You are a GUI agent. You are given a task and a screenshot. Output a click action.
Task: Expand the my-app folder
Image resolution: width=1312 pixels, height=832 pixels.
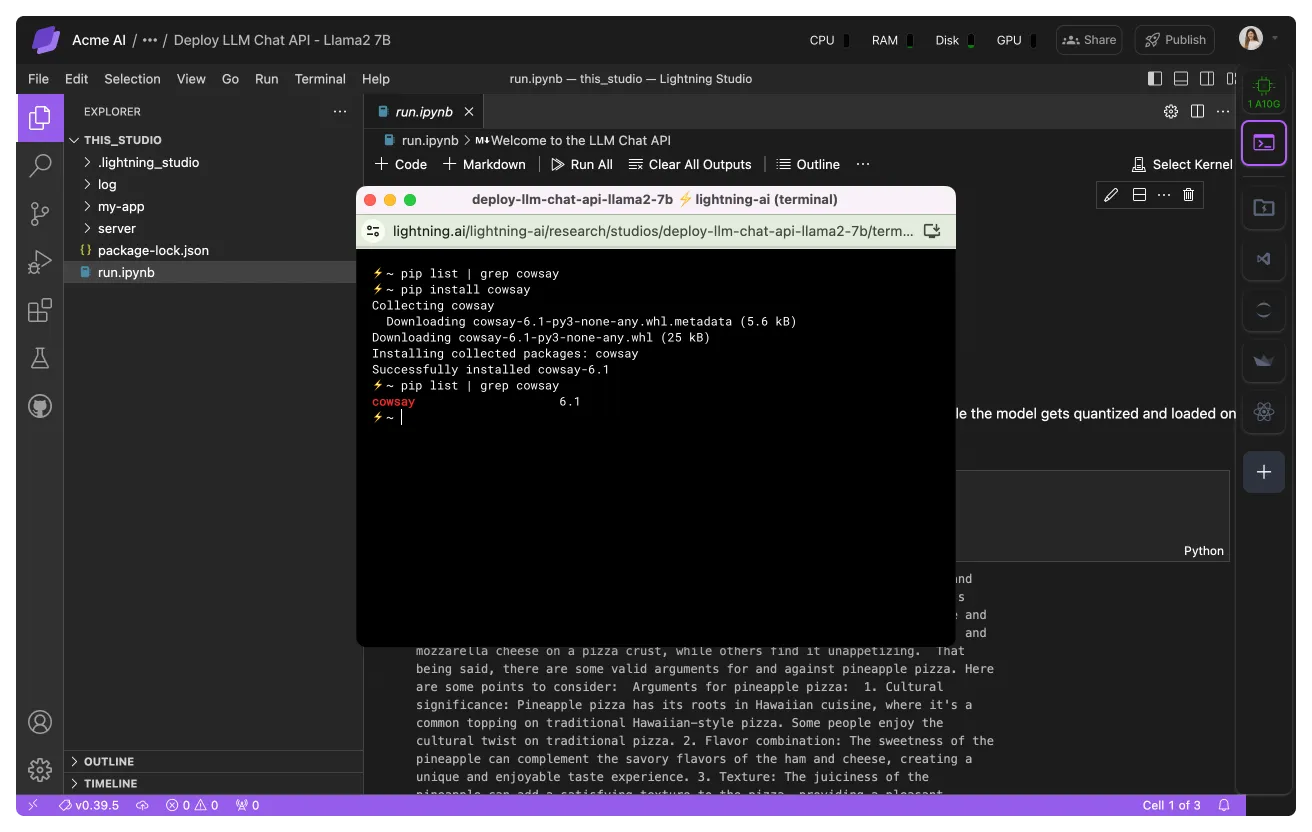click(x=213, y=206)
